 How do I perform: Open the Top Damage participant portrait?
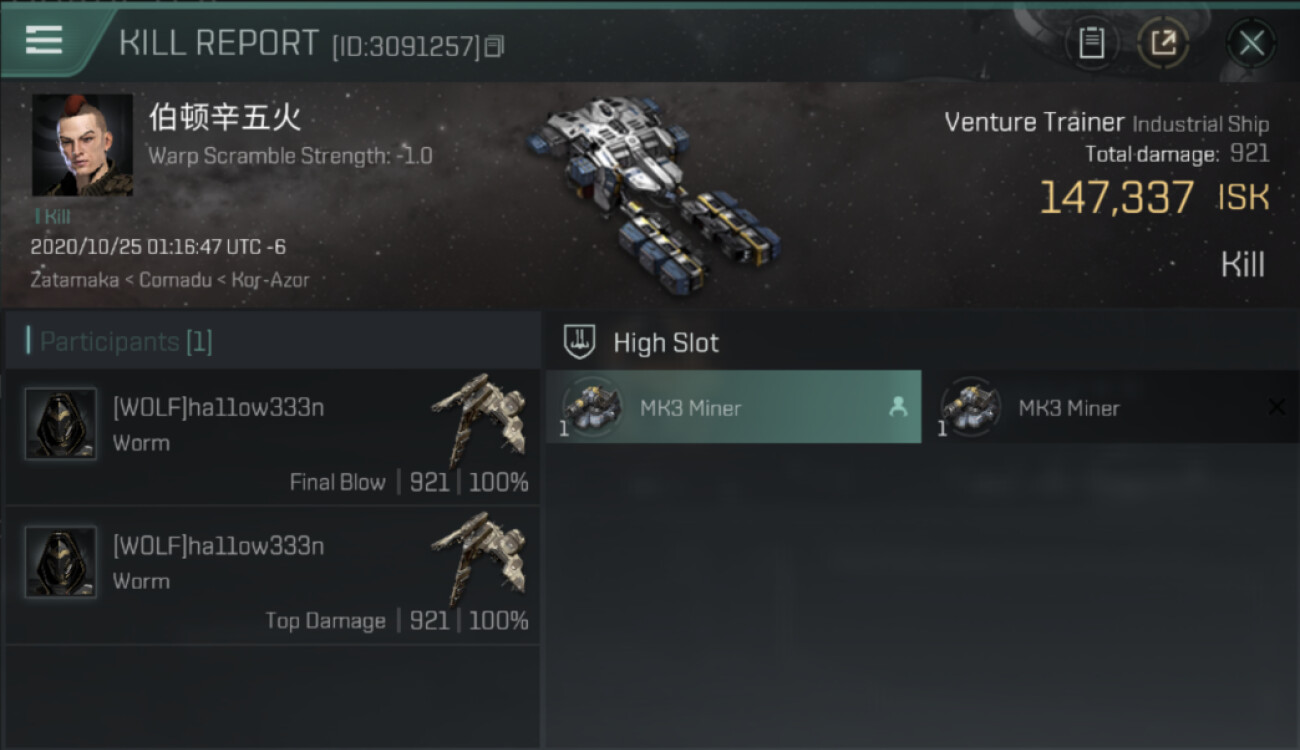pyautogui.click(x=61, y=562)
